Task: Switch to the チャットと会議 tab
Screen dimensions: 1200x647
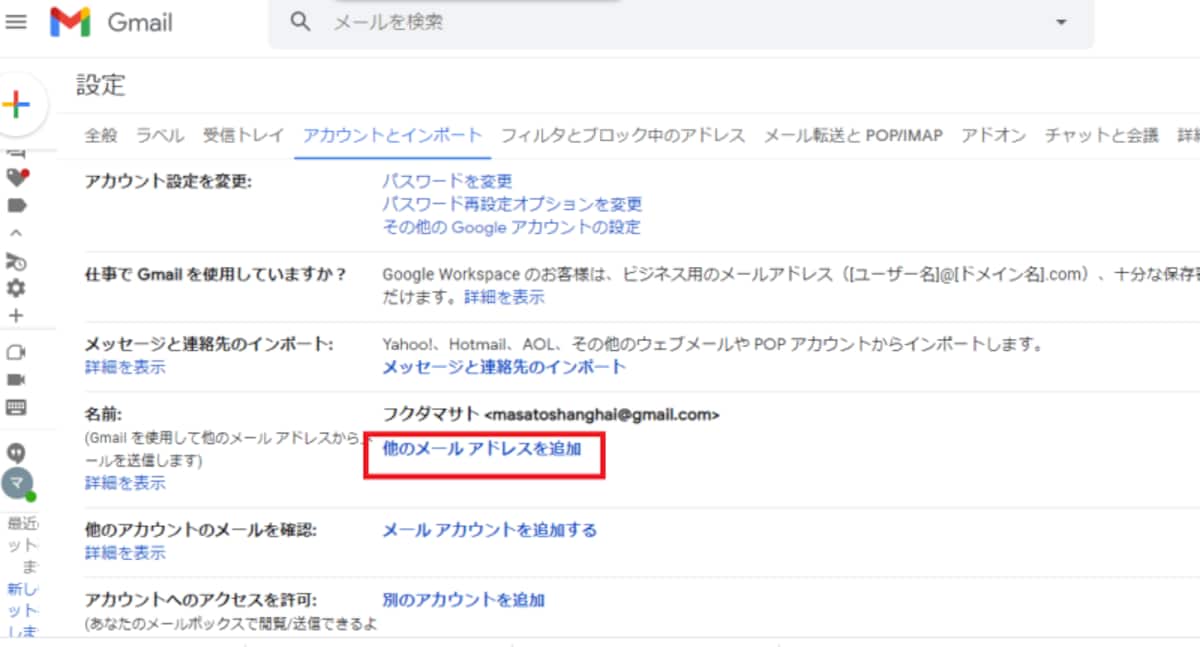Action: [x=1101, y=135]
